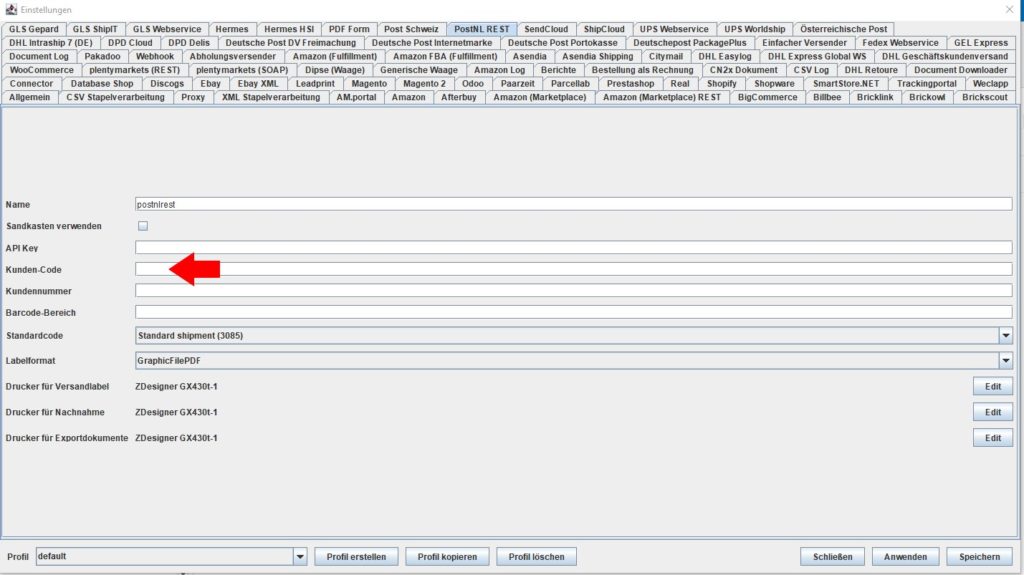Switch to the Trackingportal tab
The width and height of the screenshot is (1024, 575).
click(x=926, y=84)
